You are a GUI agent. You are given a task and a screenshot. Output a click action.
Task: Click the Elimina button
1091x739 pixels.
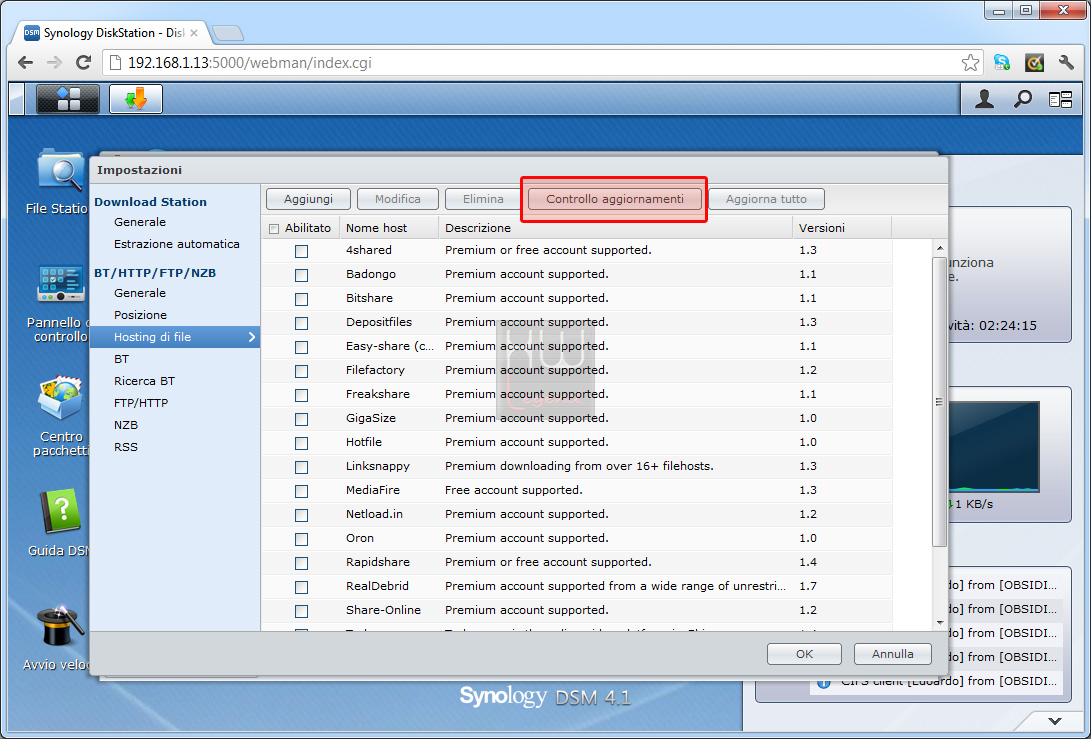484,199
